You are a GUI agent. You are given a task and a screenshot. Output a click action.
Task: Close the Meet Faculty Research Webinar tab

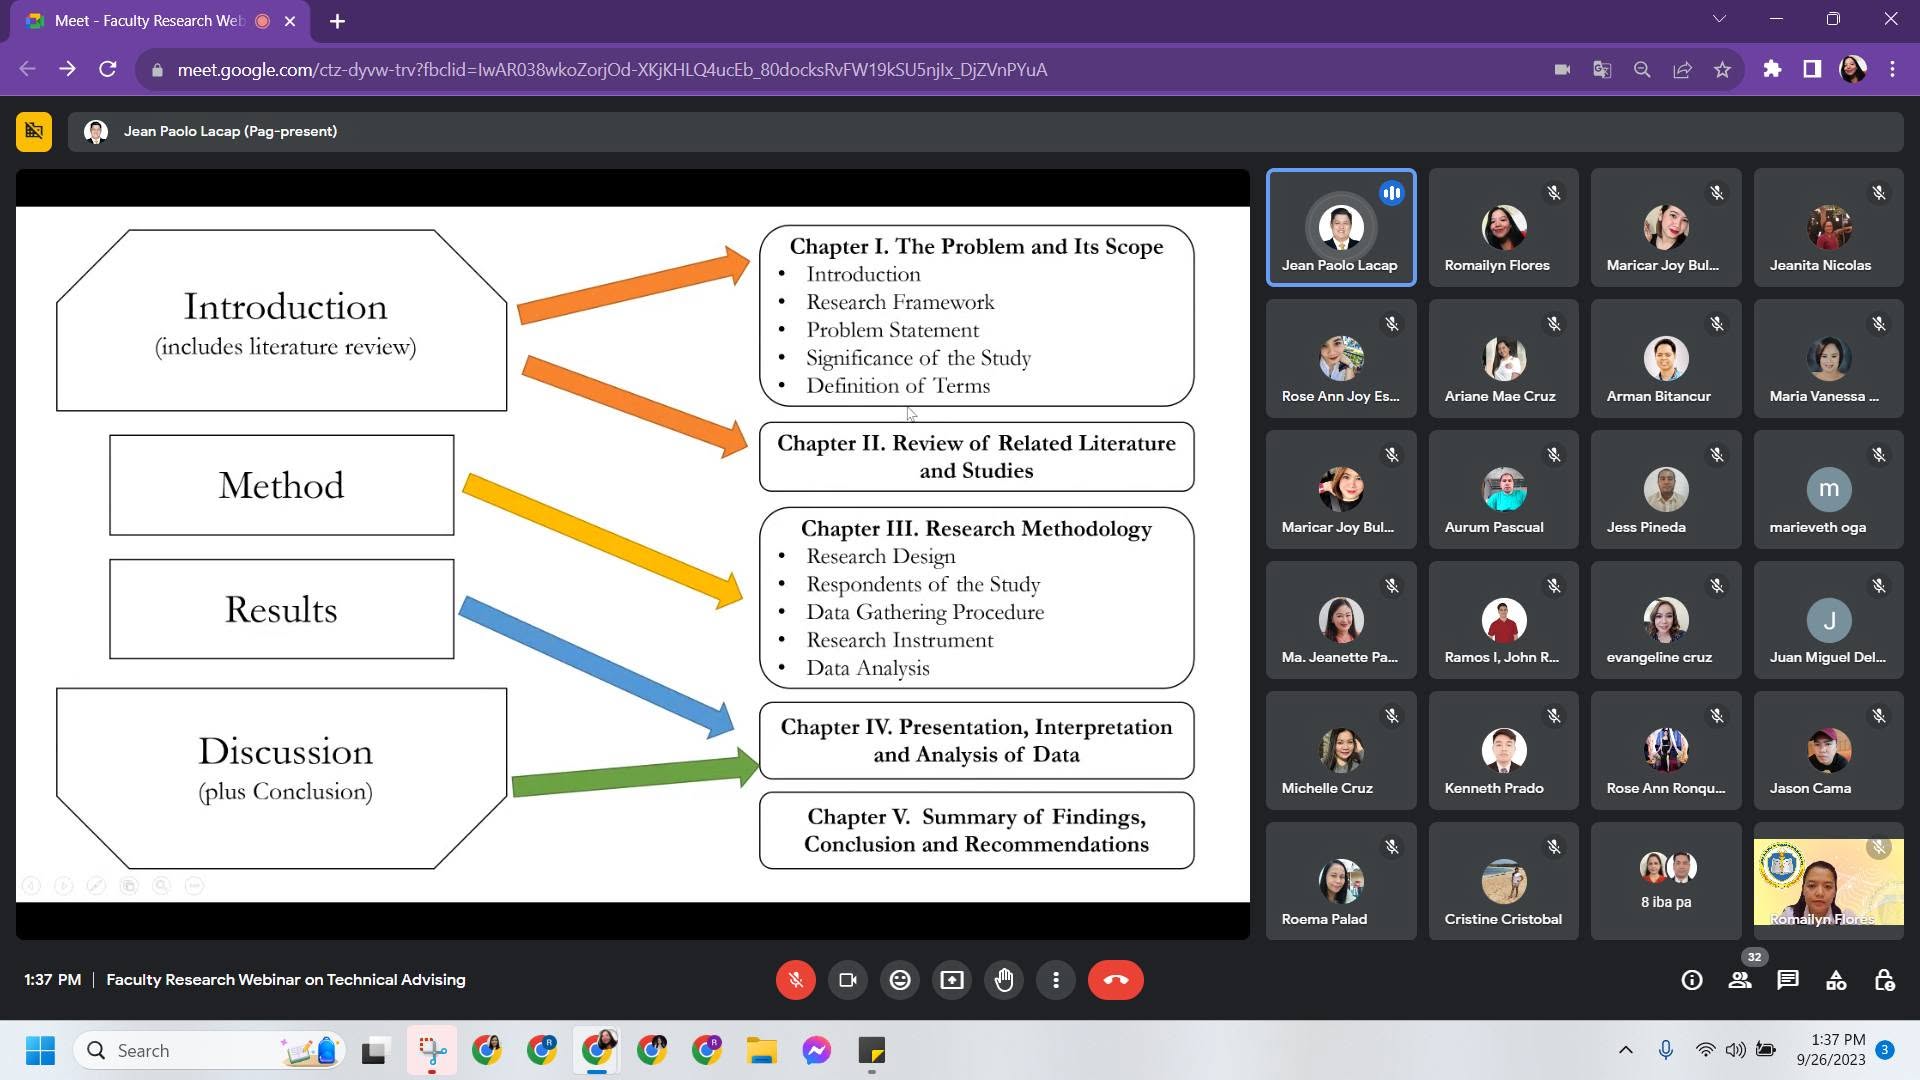290,21
